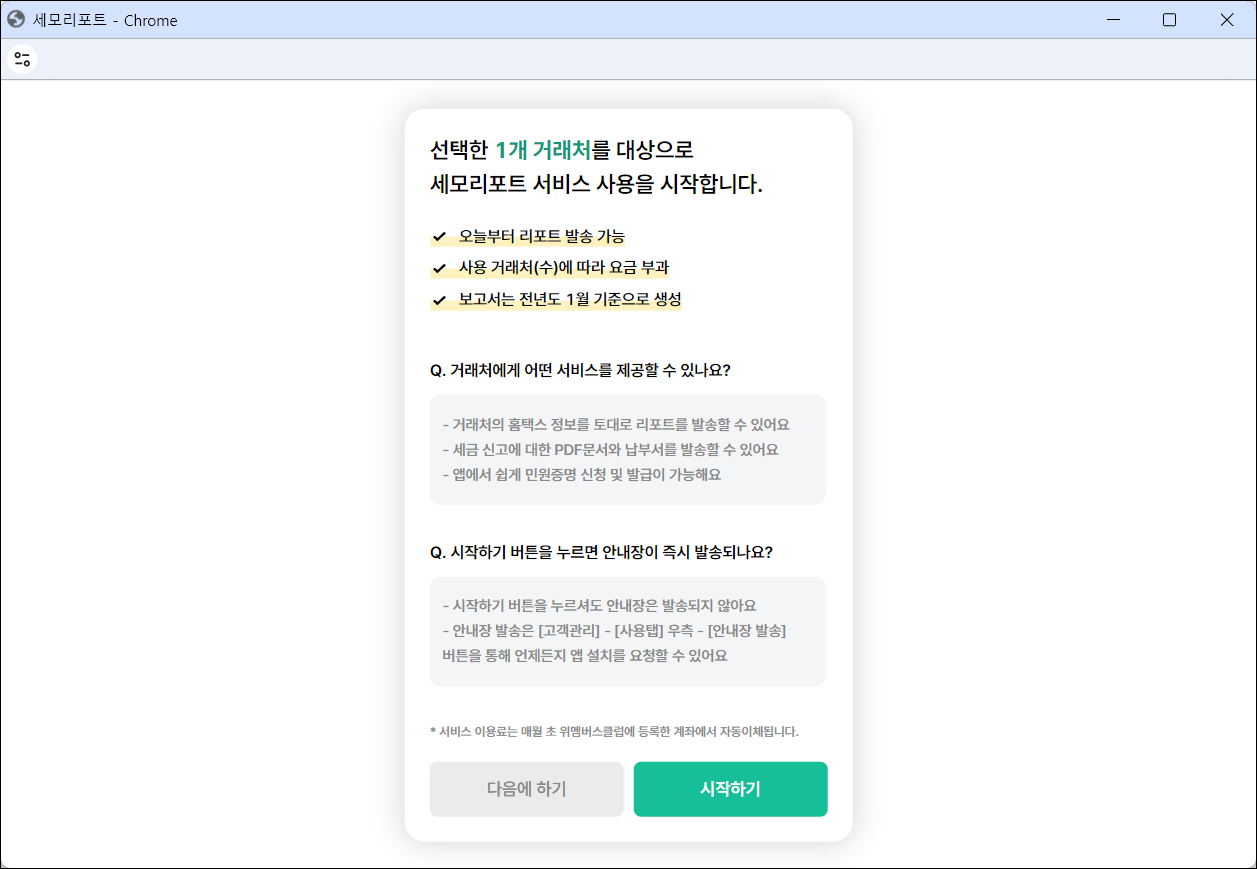
Task: Click the answer box mentioning 고객관리 사용탭
Action: (627, 631)
